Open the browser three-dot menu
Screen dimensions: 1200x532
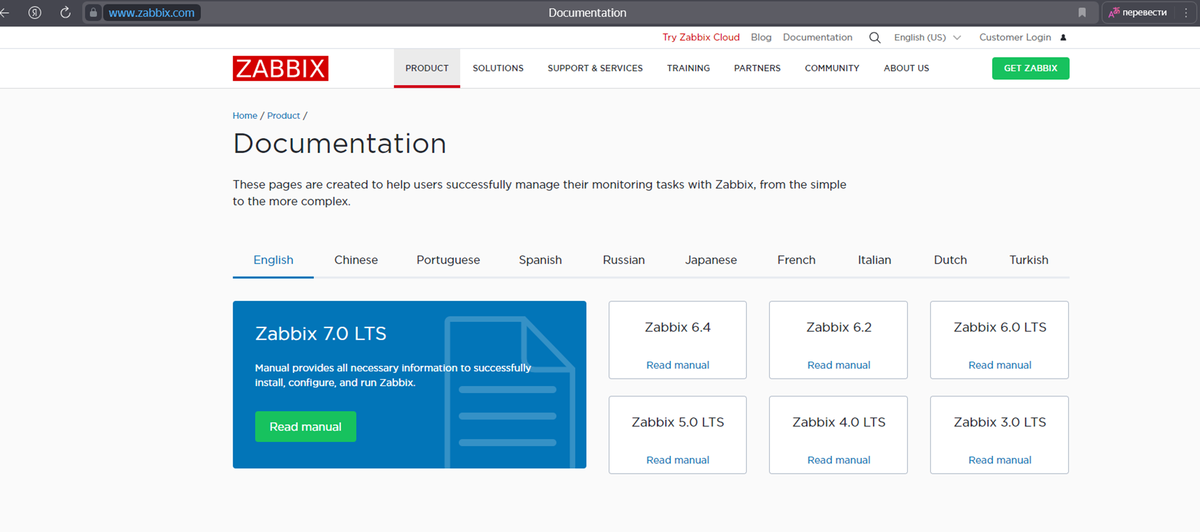tap(1184, 13)
